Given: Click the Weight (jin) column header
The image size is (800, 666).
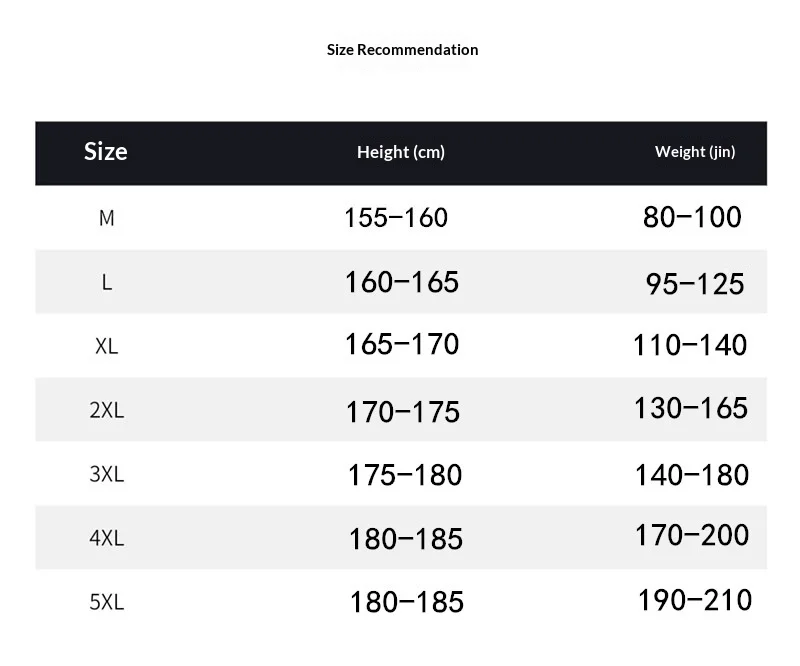Looking at the screenshot, I should 695,153.
